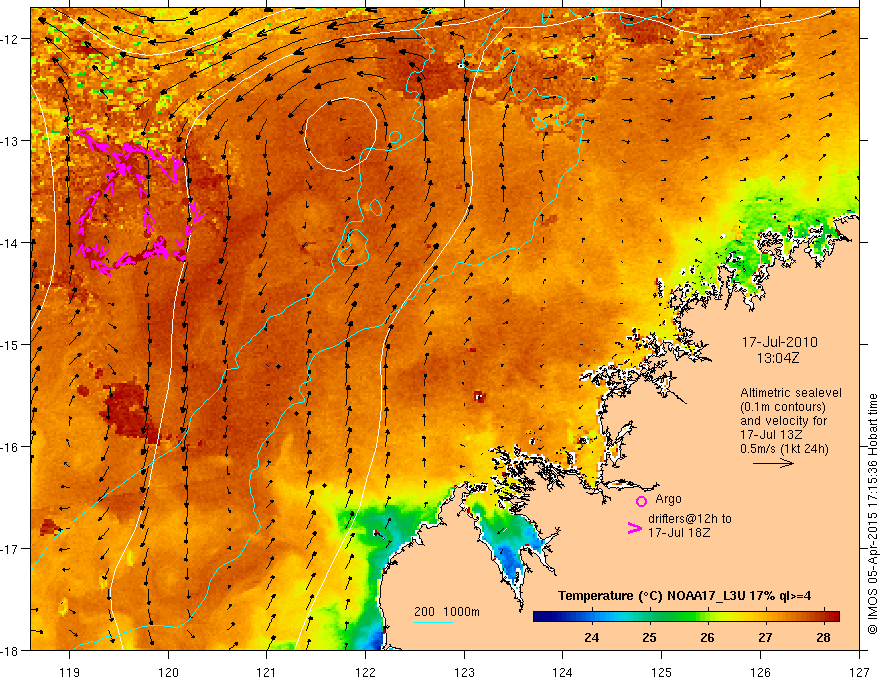Click the 'and velocity for' text line

tap(783, 421)
